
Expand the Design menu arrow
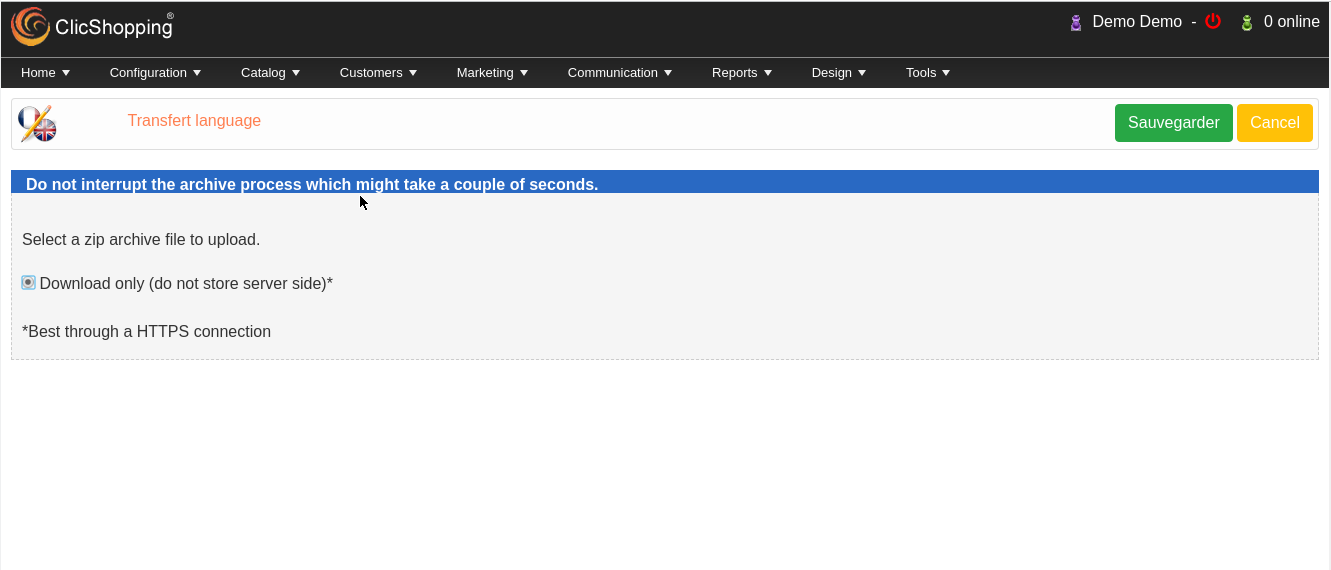click(x=862, y=73)
